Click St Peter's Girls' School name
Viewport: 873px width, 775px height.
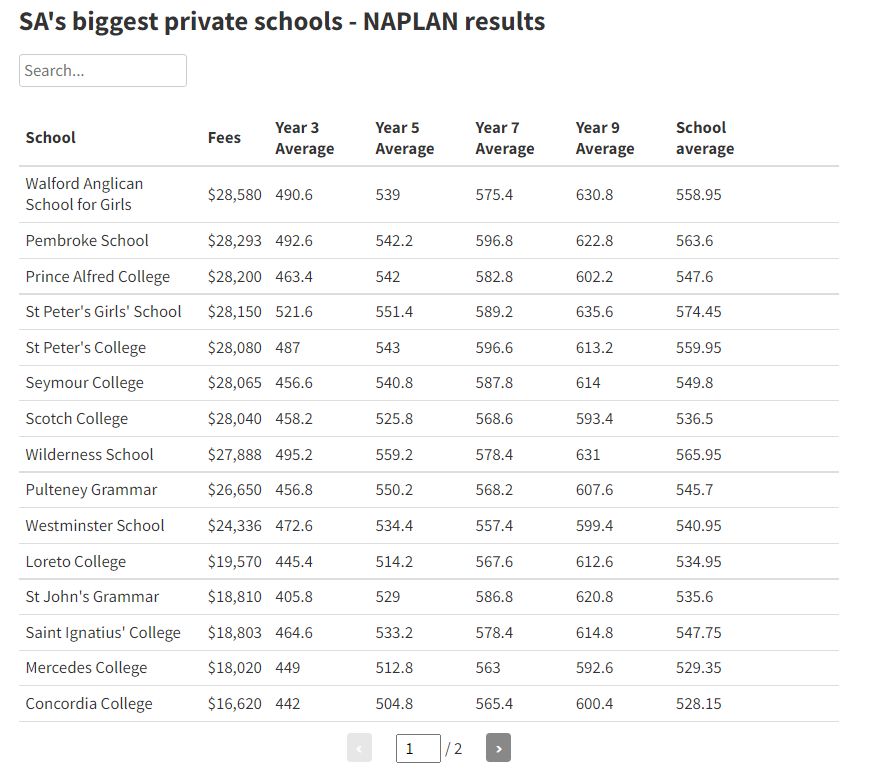tap(104, 312)
